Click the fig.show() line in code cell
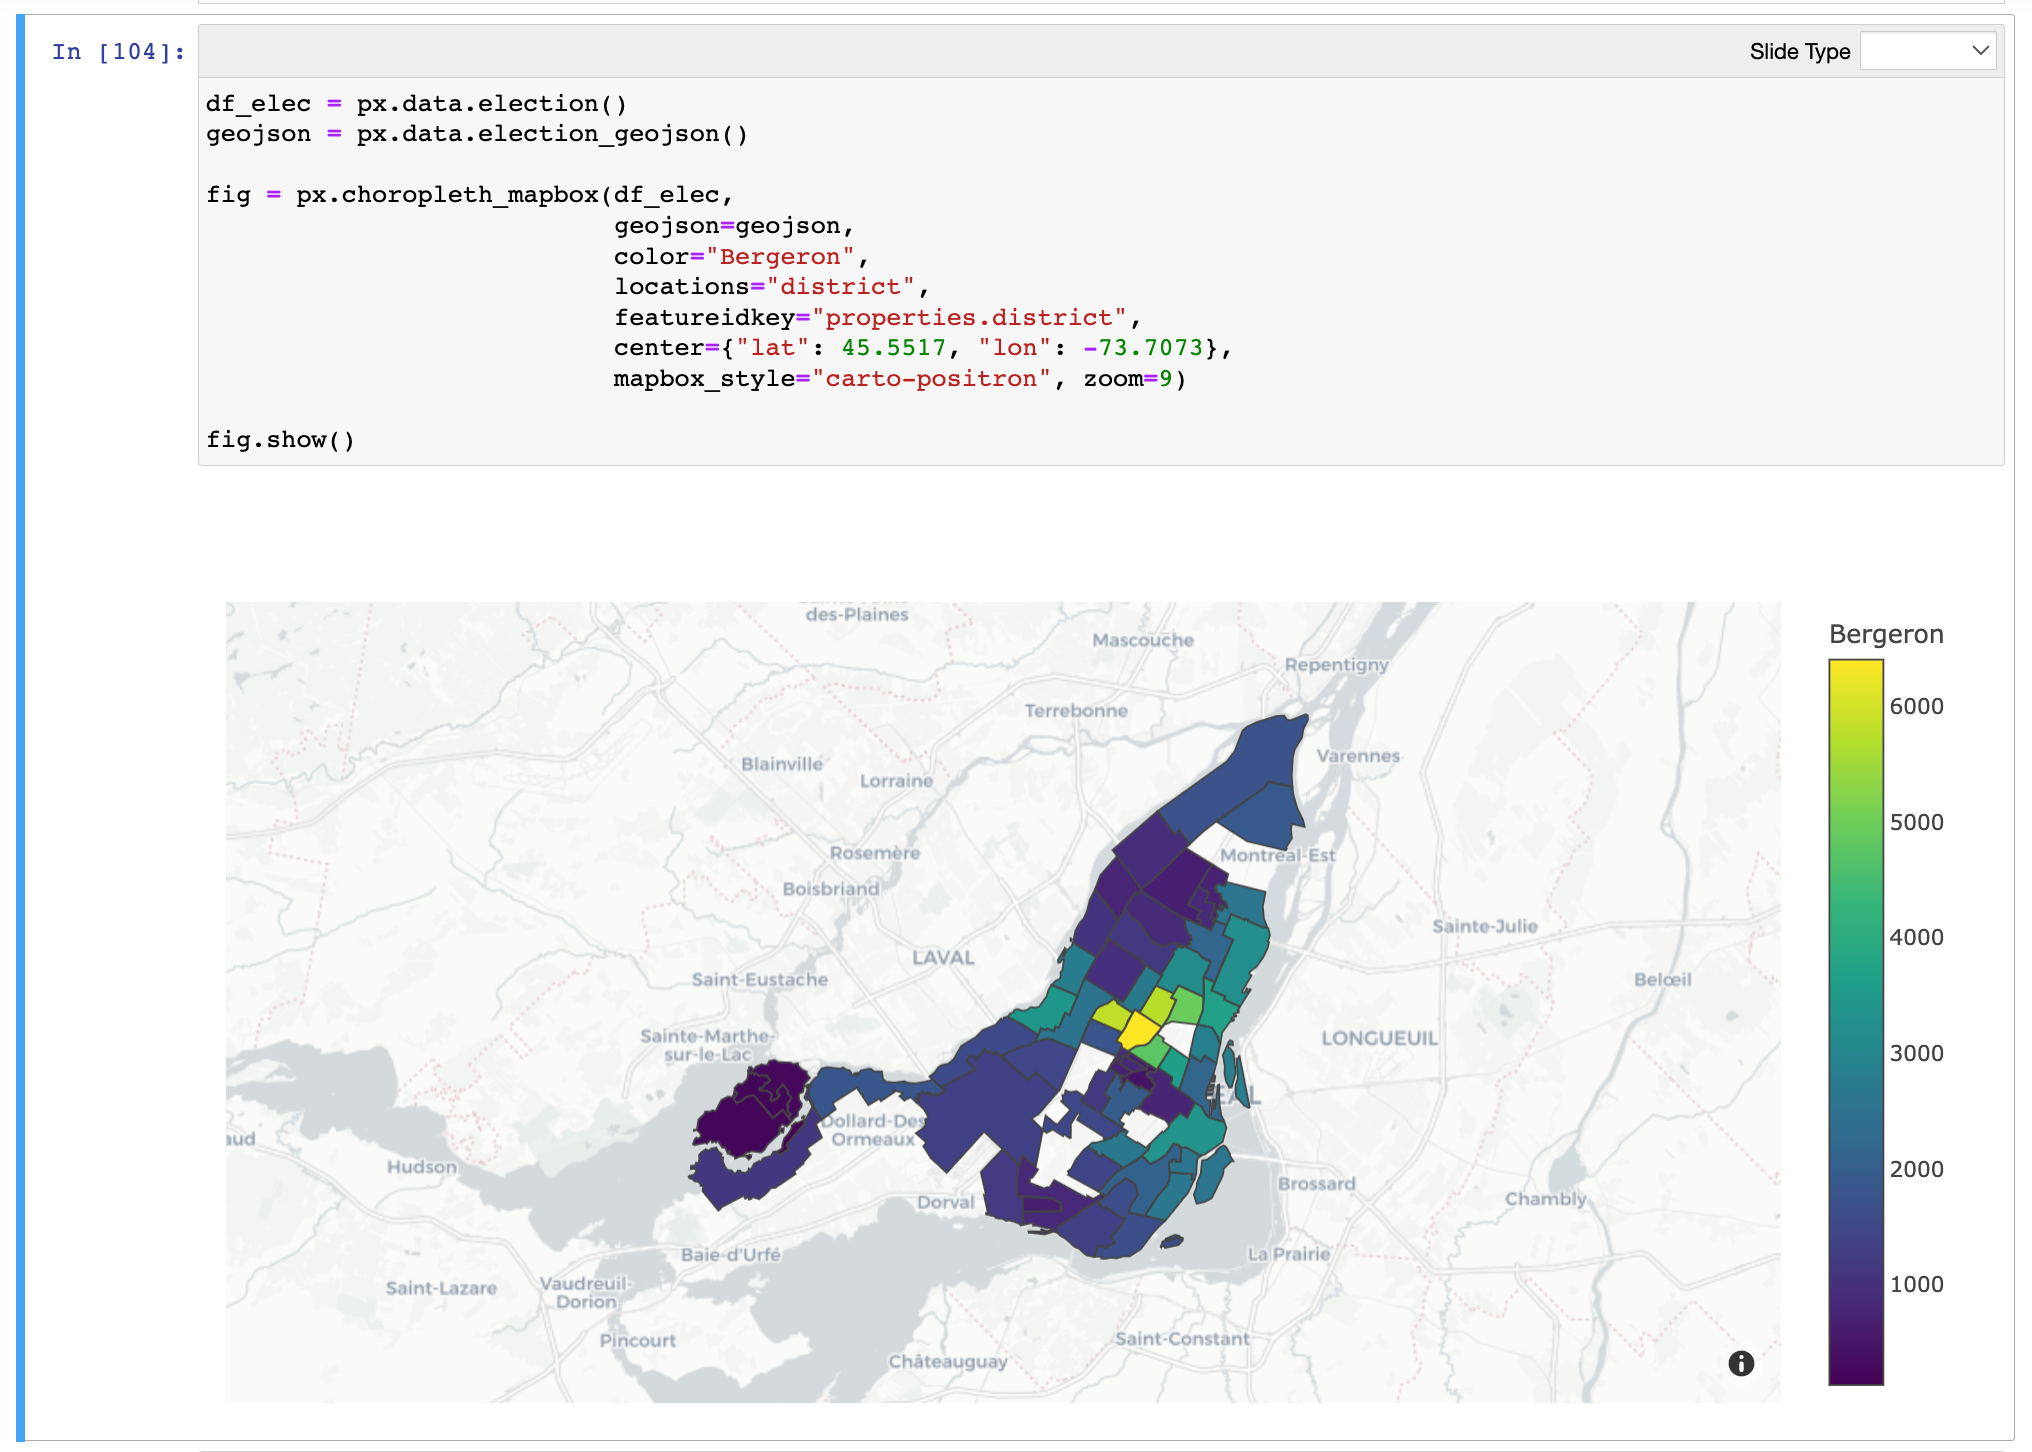Viewport: 2032px width, 1452px height. 280,440
